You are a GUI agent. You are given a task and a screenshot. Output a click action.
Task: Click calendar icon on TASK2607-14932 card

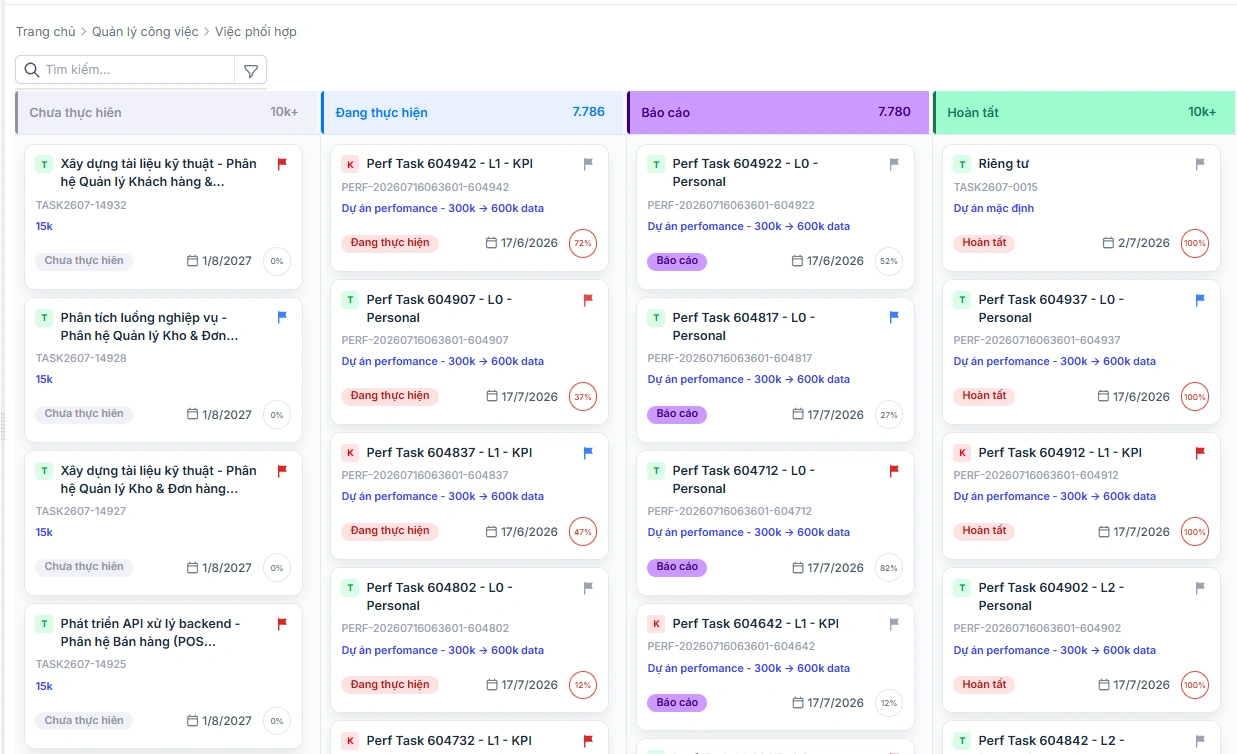click(x=192, y=261)
